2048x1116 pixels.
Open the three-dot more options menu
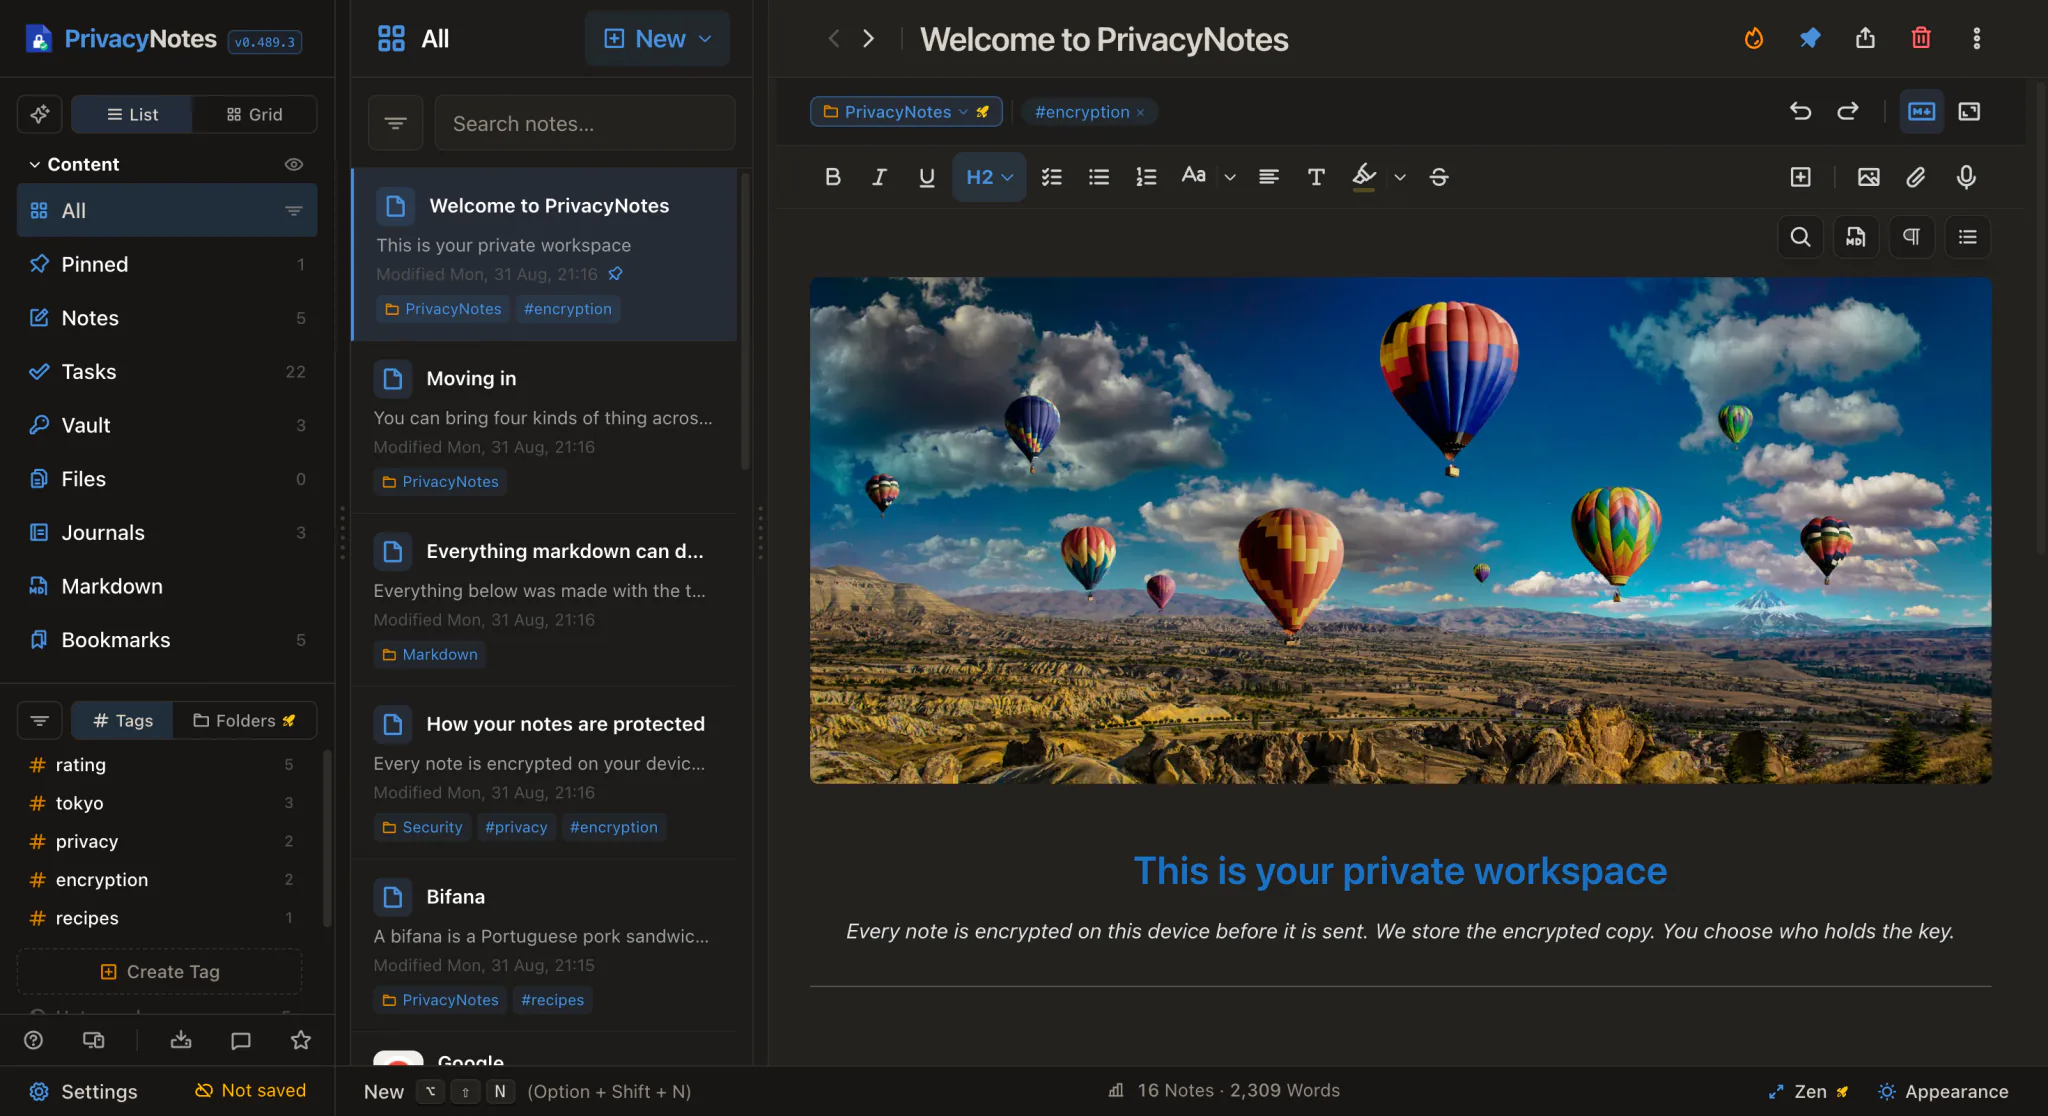[x=1976, y=38]
